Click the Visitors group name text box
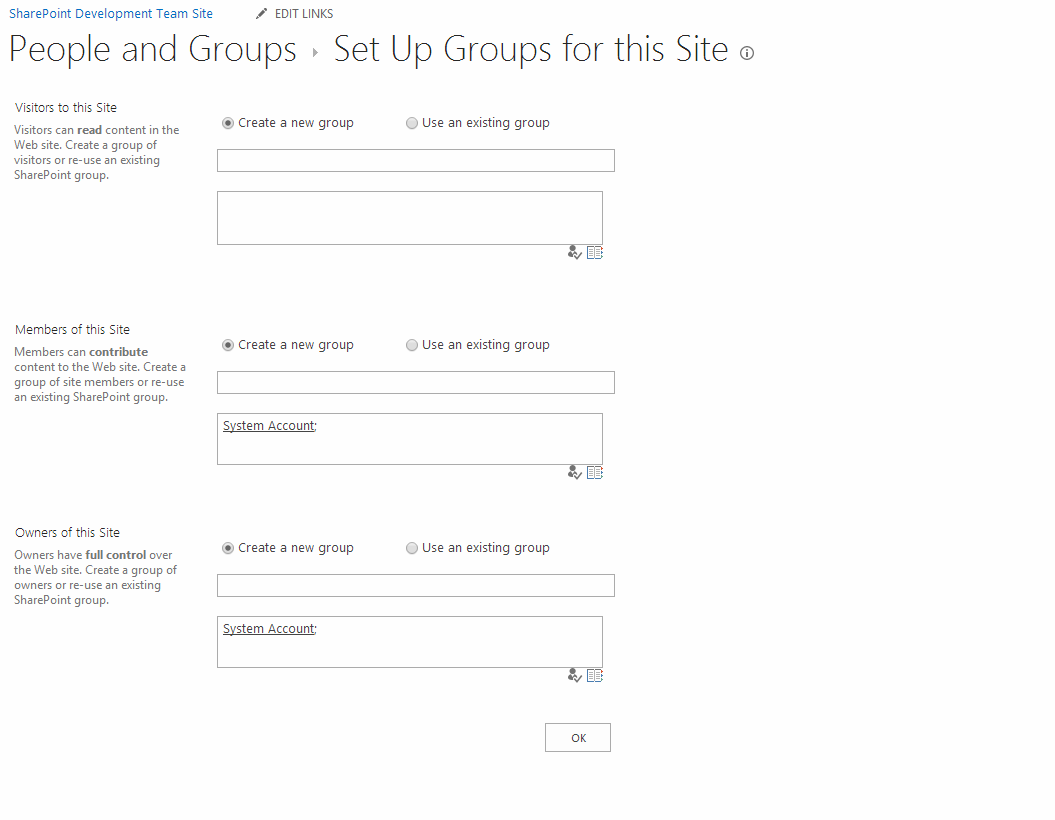1055x820 pixels. 415,160
